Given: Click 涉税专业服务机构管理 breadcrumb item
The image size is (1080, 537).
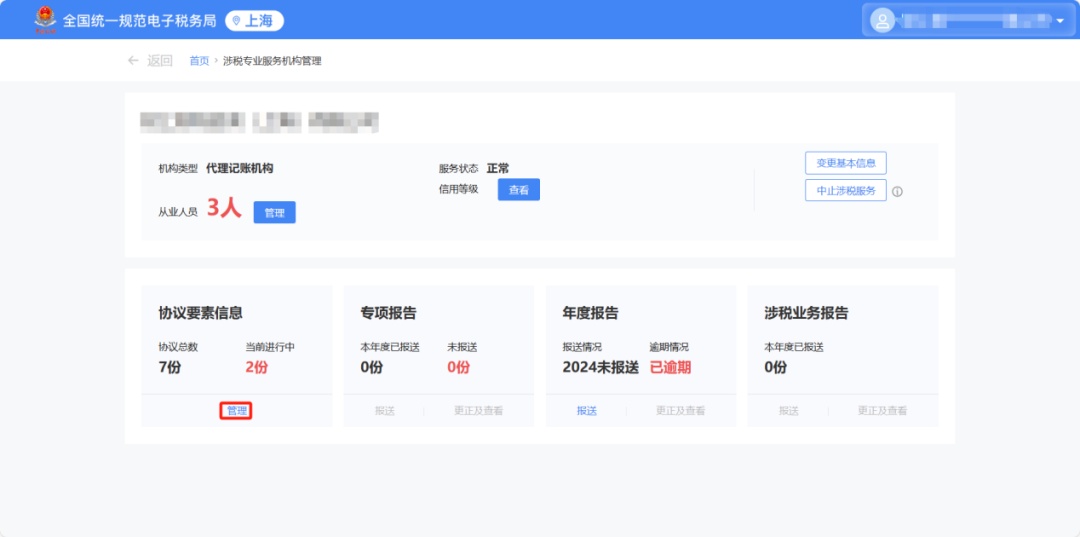Looking at the screenshot, I should (272, 61).
